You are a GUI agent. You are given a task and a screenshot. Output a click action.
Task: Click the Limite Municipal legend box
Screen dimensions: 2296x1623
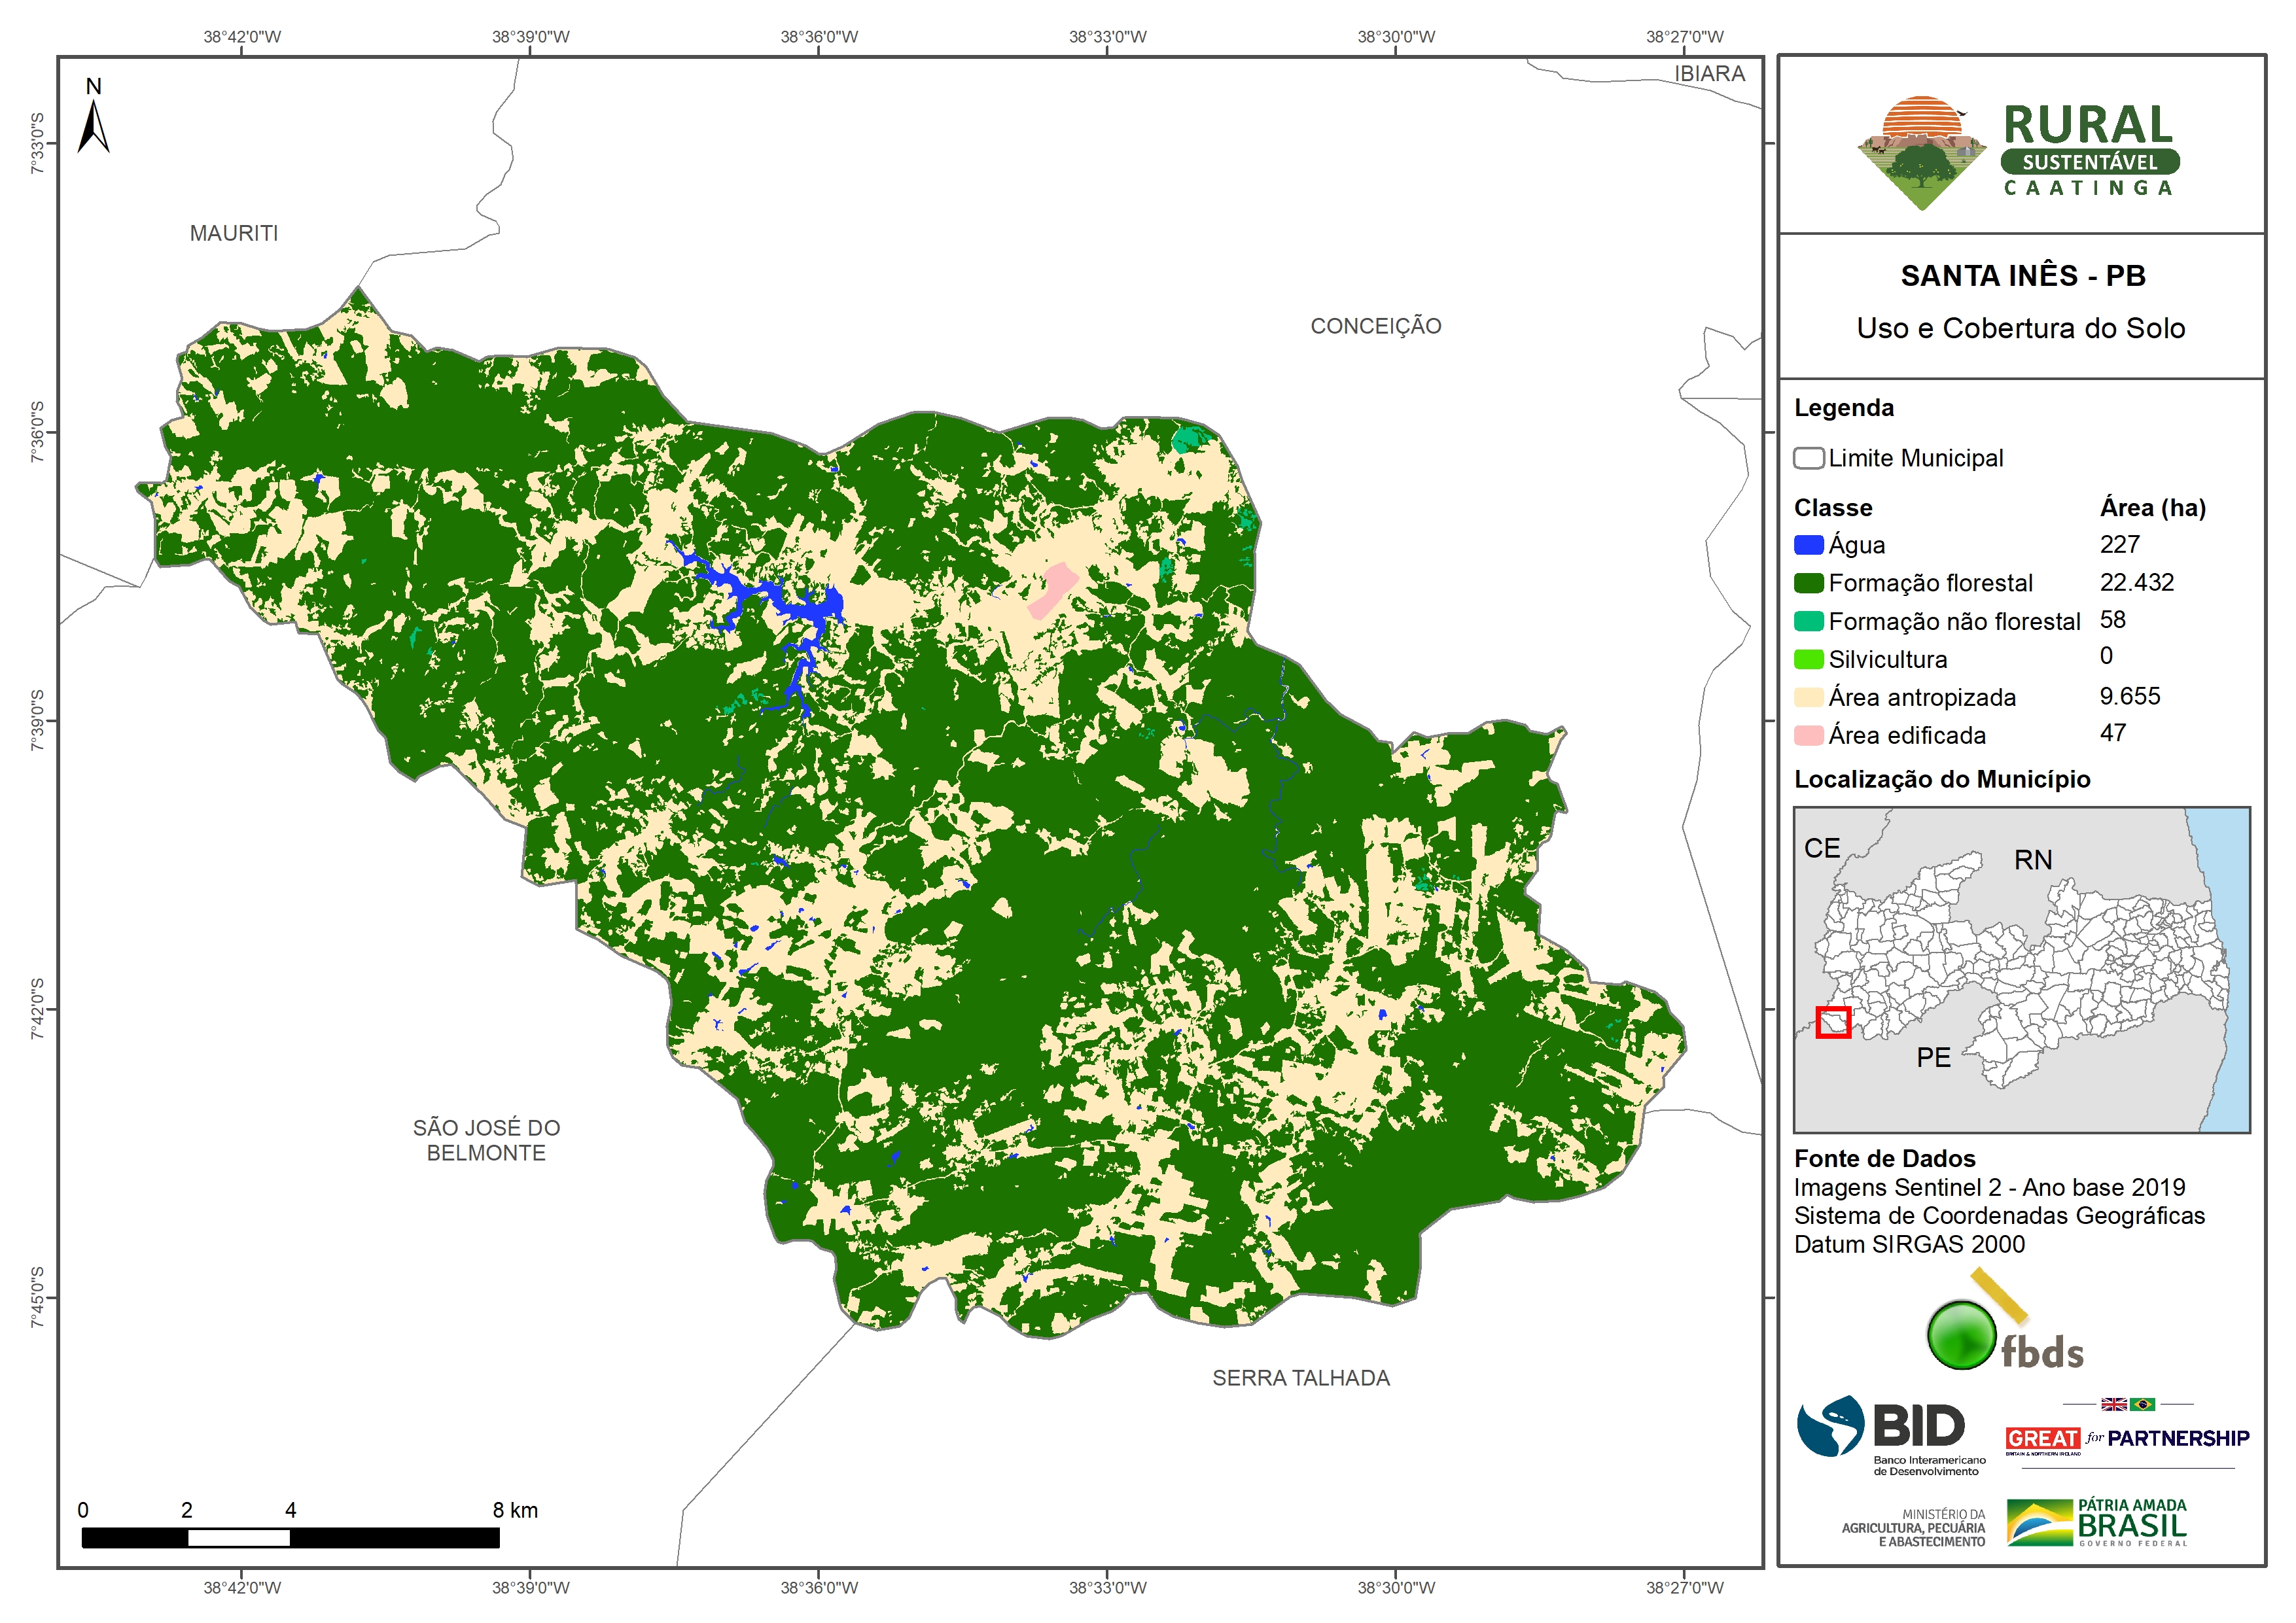(x=1808, y=458)
